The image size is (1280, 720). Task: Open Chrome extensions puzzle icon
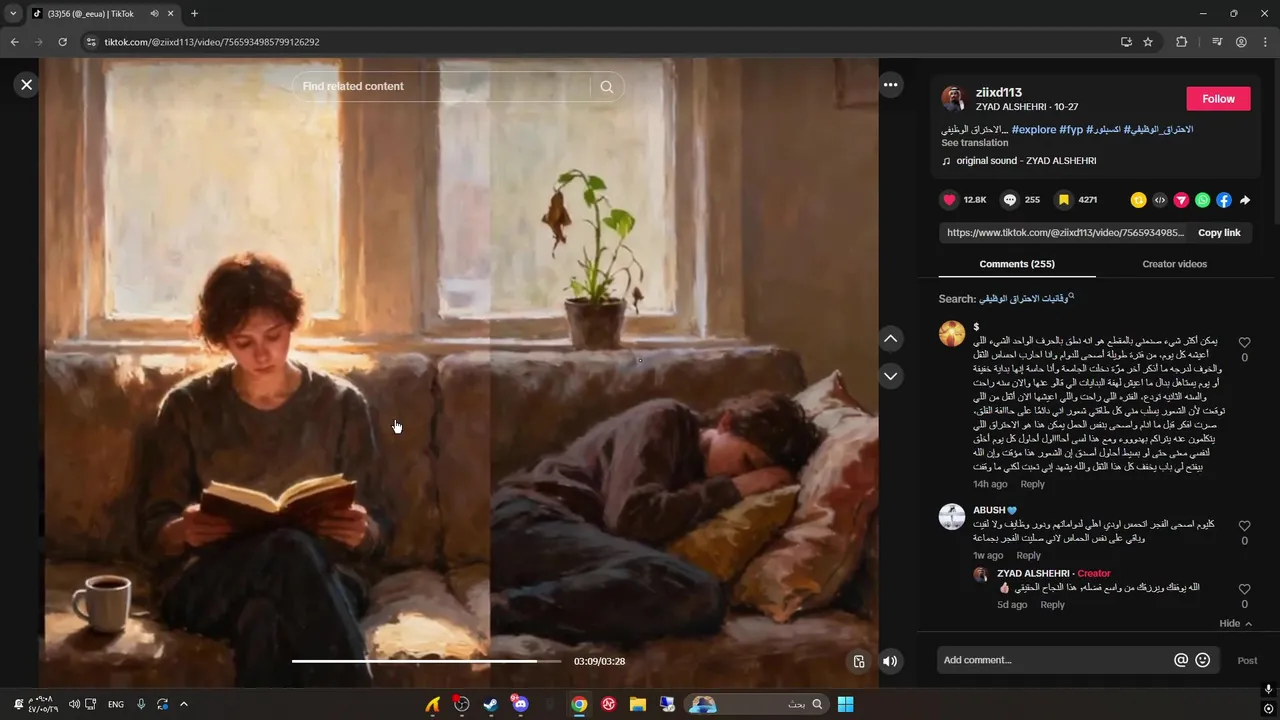pyautogui.click(x=1181, y=42)
